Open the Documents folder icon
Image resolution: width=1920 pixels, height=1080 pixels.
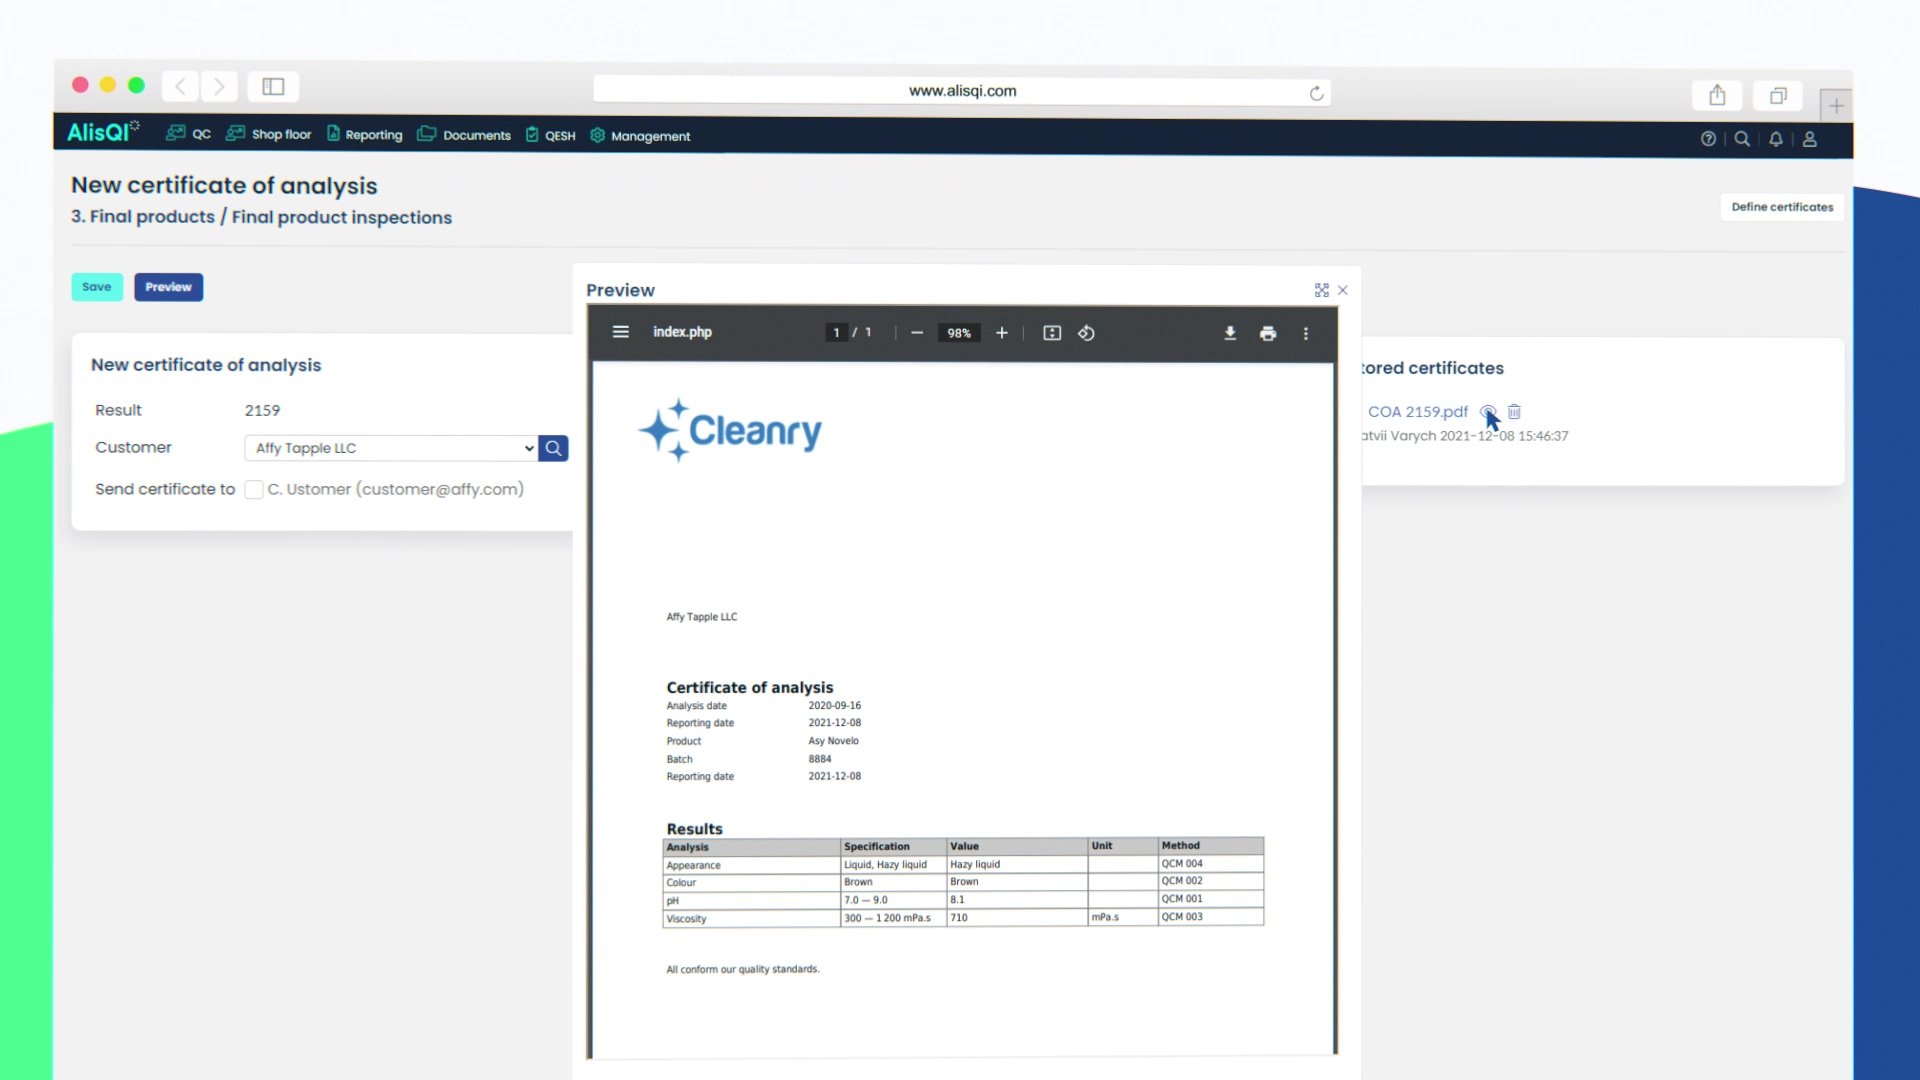pyautogui.click(x=426, y=133)
